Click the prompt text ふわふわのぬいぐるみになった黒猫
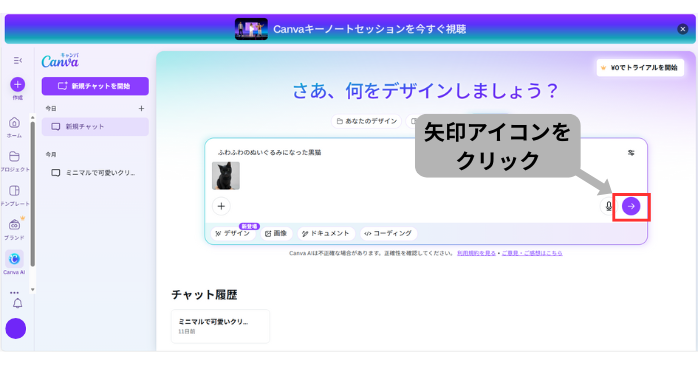This screenshot has width=698, height=365. click(269, 152)
